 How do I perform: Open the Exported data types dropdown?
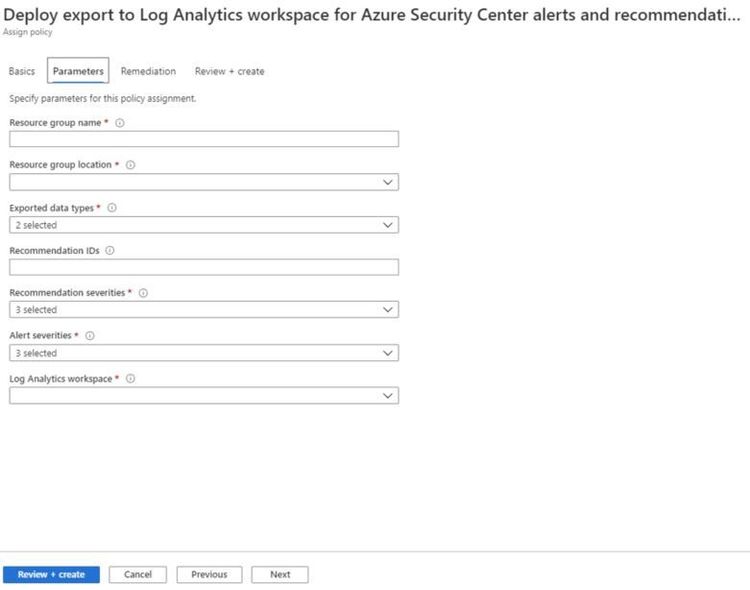(204, 225)
